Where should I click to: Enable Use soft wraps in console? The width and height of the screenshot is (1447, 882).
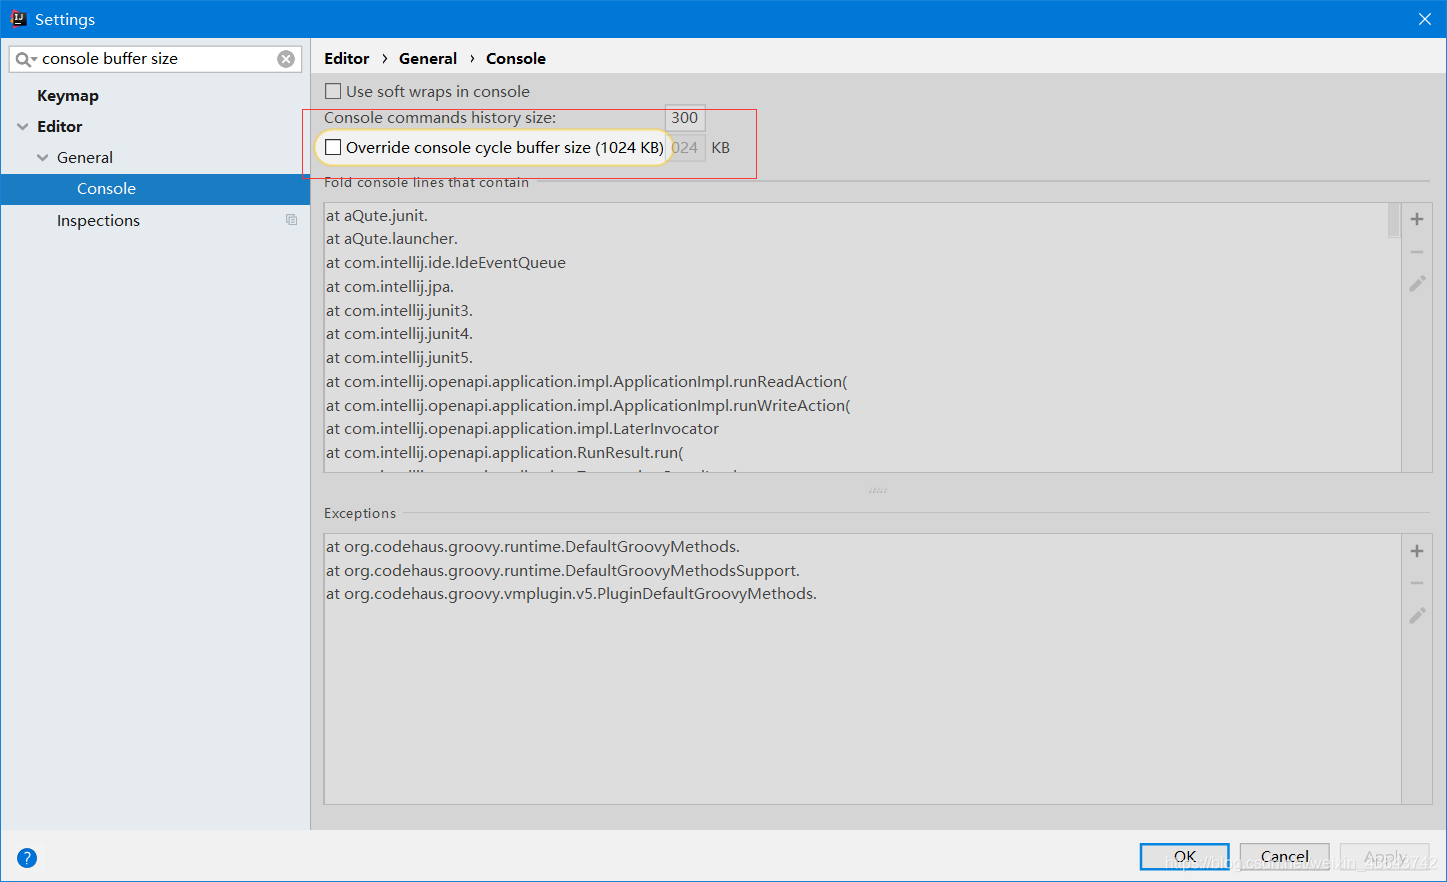coord(333,91)
